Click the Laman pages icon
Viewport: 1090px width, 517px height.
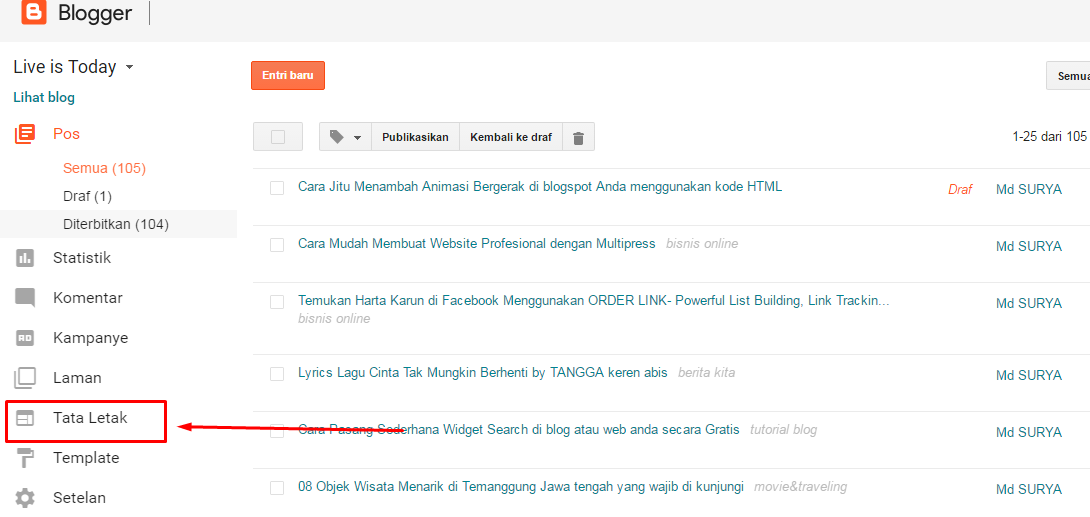(x=25, y=378)
